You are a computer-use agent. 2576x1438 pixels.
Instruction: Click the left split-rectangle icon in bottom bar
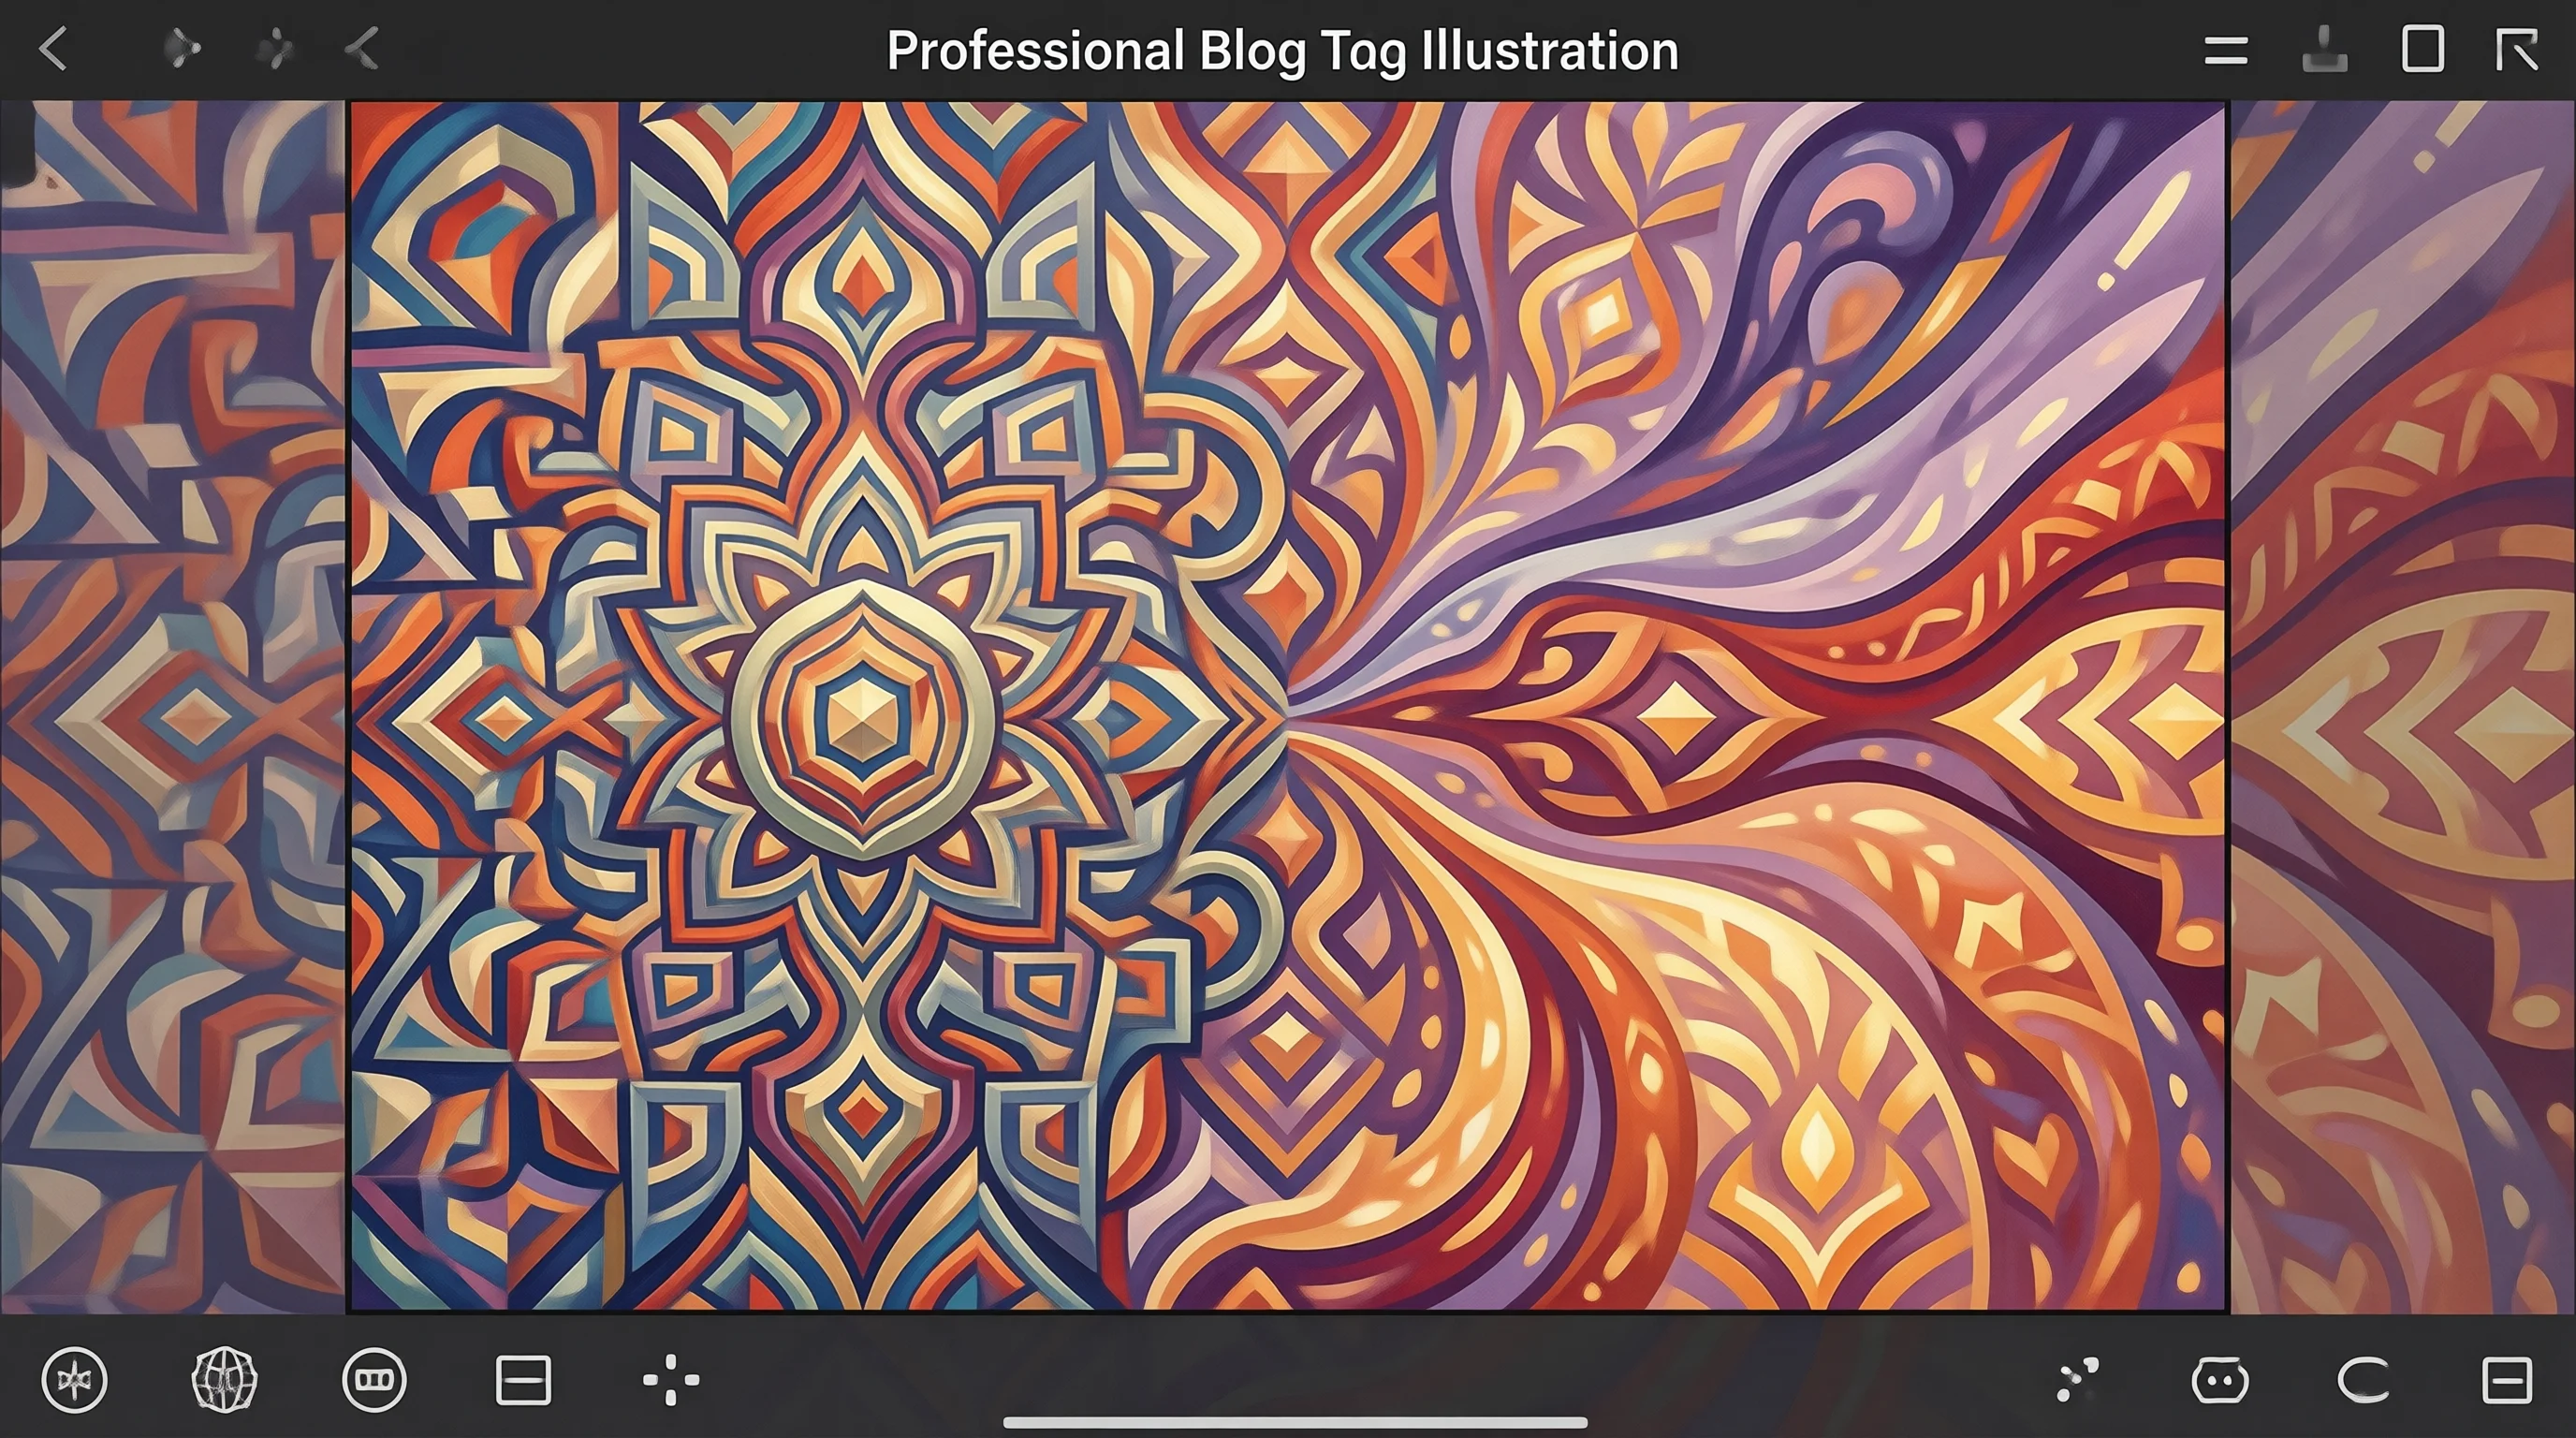pos(523,1380)
